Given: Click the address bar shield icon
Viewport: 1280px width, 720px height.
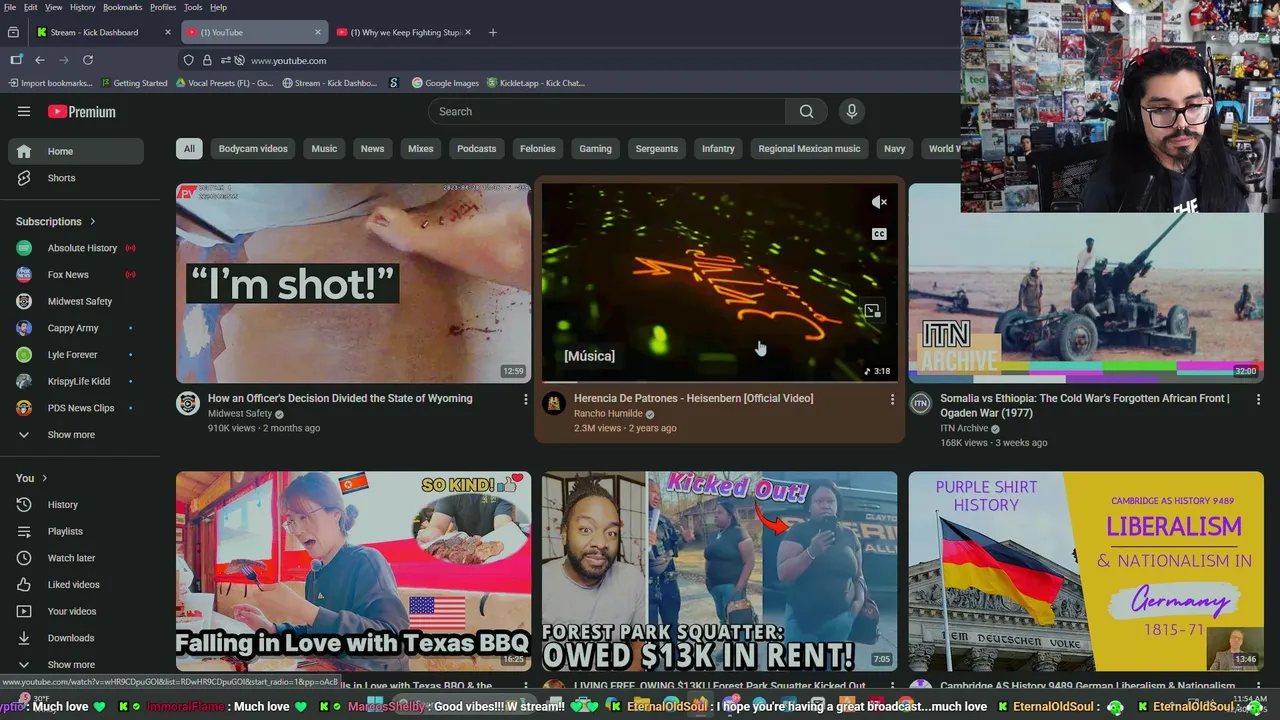Looking at the screenshot, I should click(x=188, y=60).
